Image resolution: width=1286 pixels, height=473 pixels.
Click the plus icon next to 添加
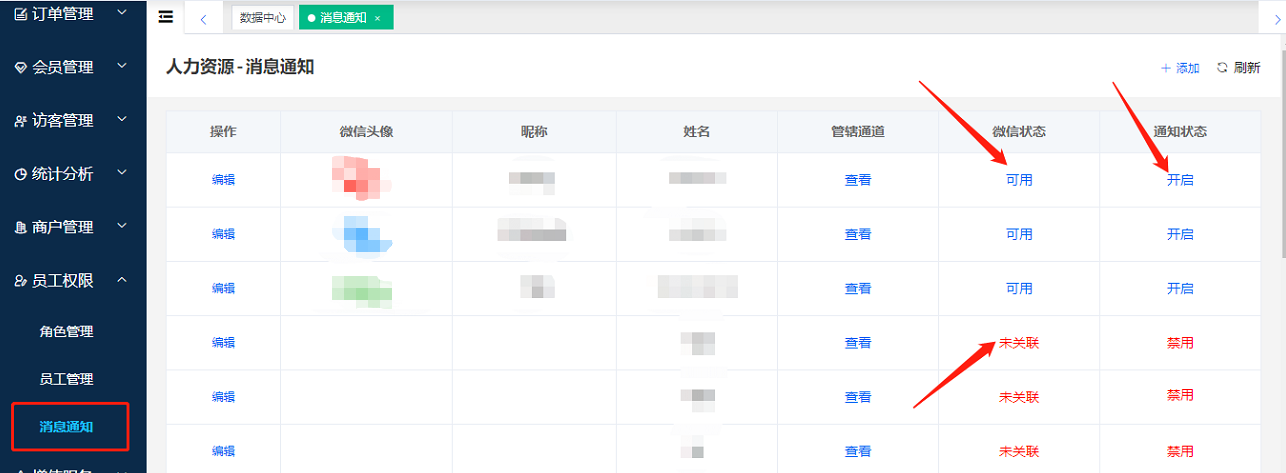point(1165,68)
